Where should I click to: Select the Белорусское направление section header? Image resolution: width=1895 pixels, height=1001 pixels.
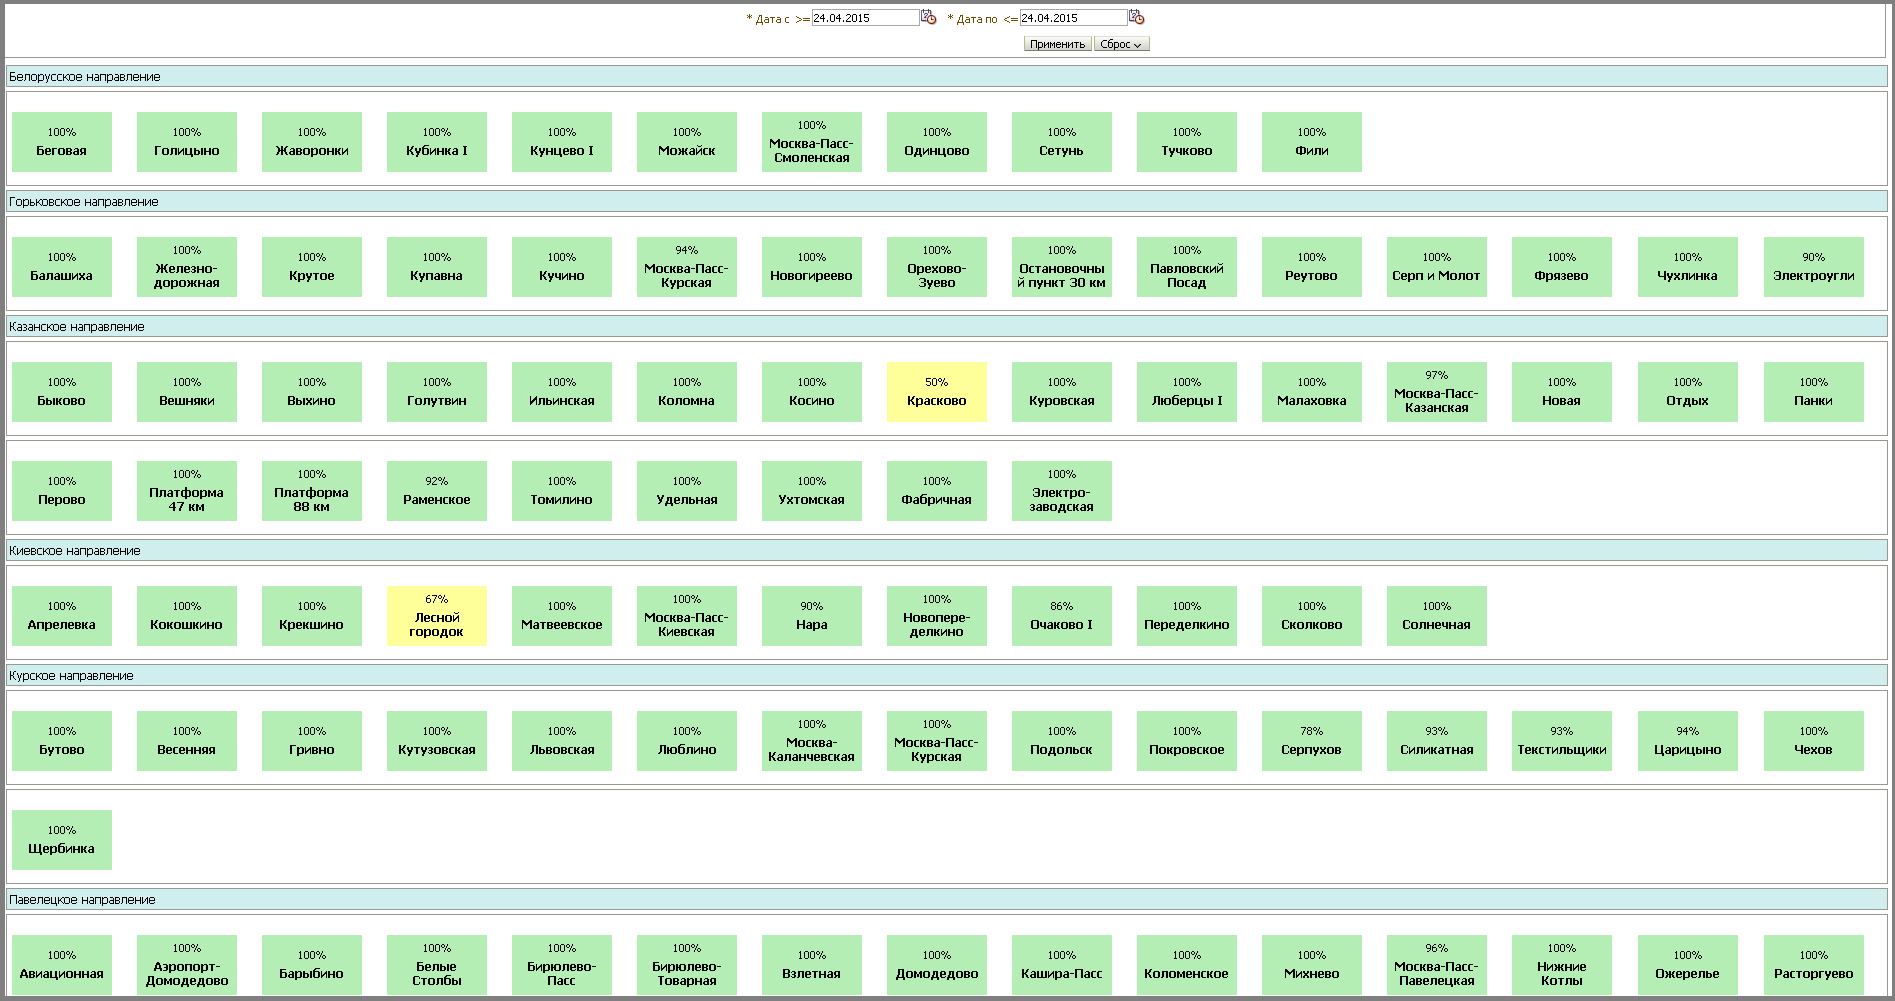coord(946,77)
